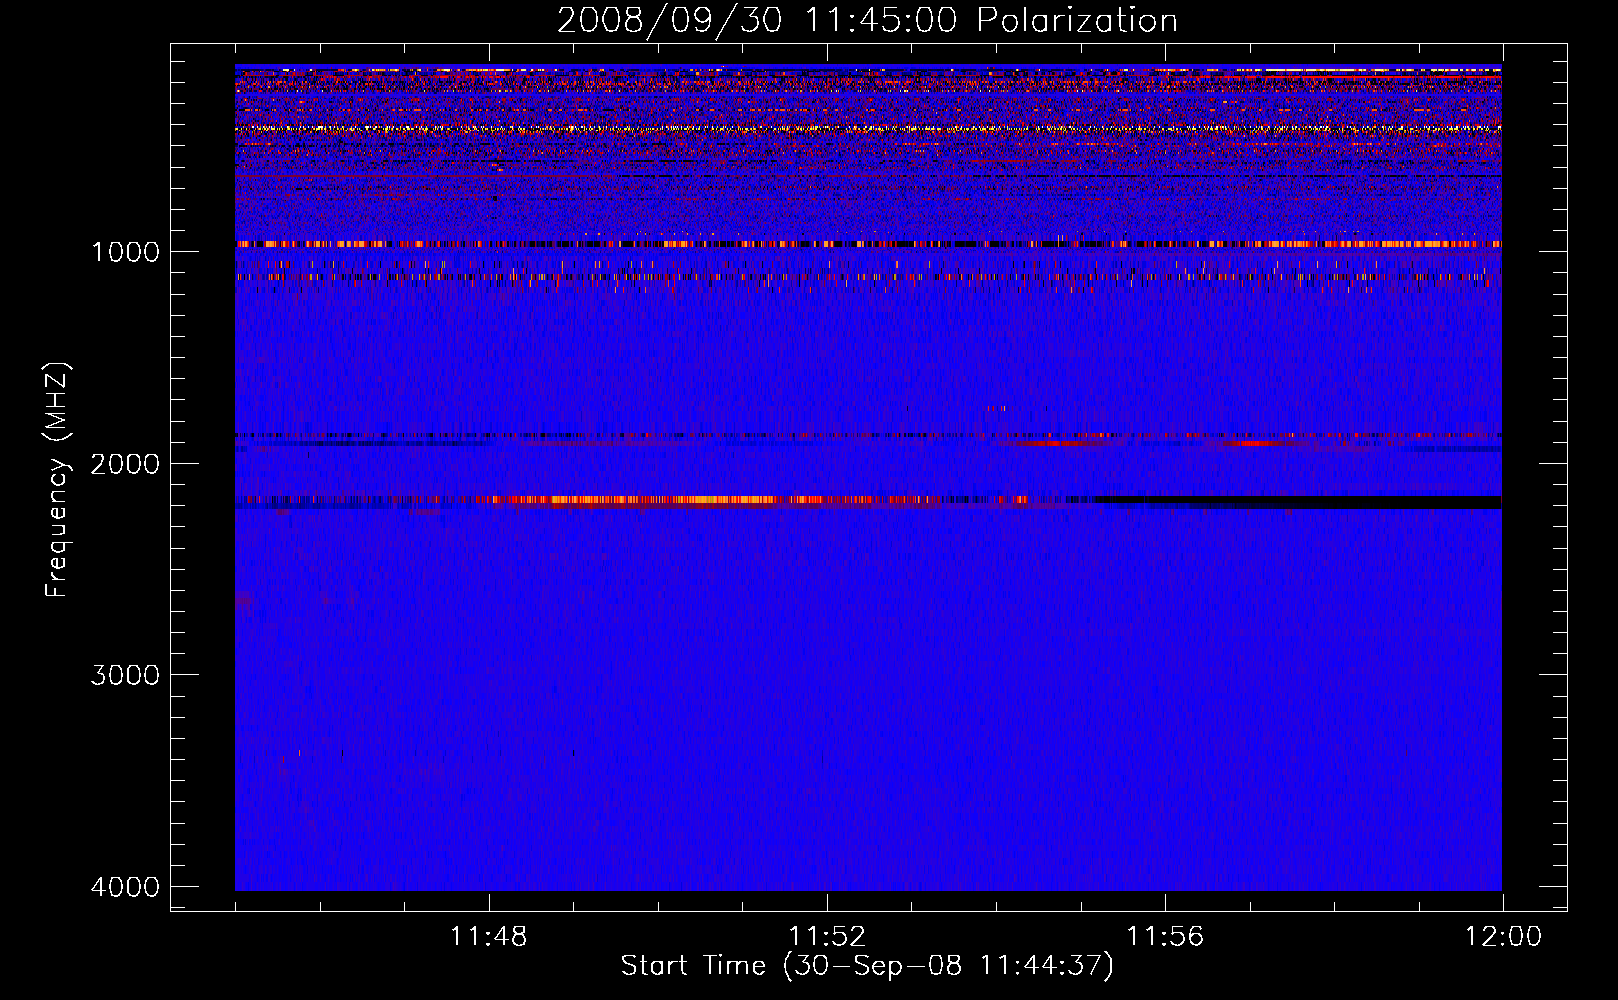Click the bright orange band just below 1000 MHz
1618x1000 pixels.
point(868,244)
